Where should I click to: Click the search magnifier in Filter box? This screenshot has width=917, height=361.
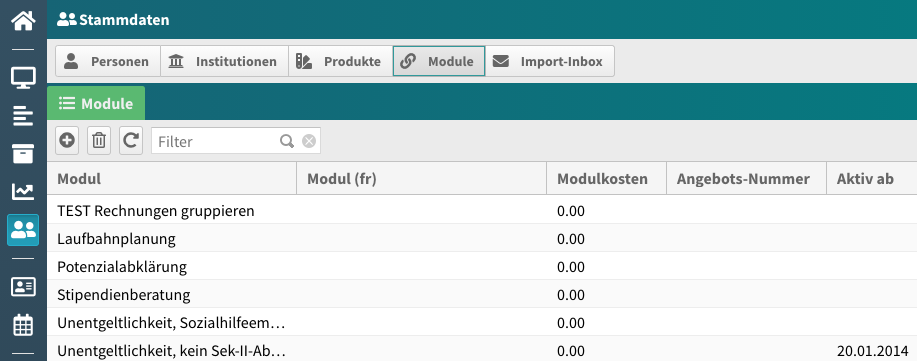(287, 141)
